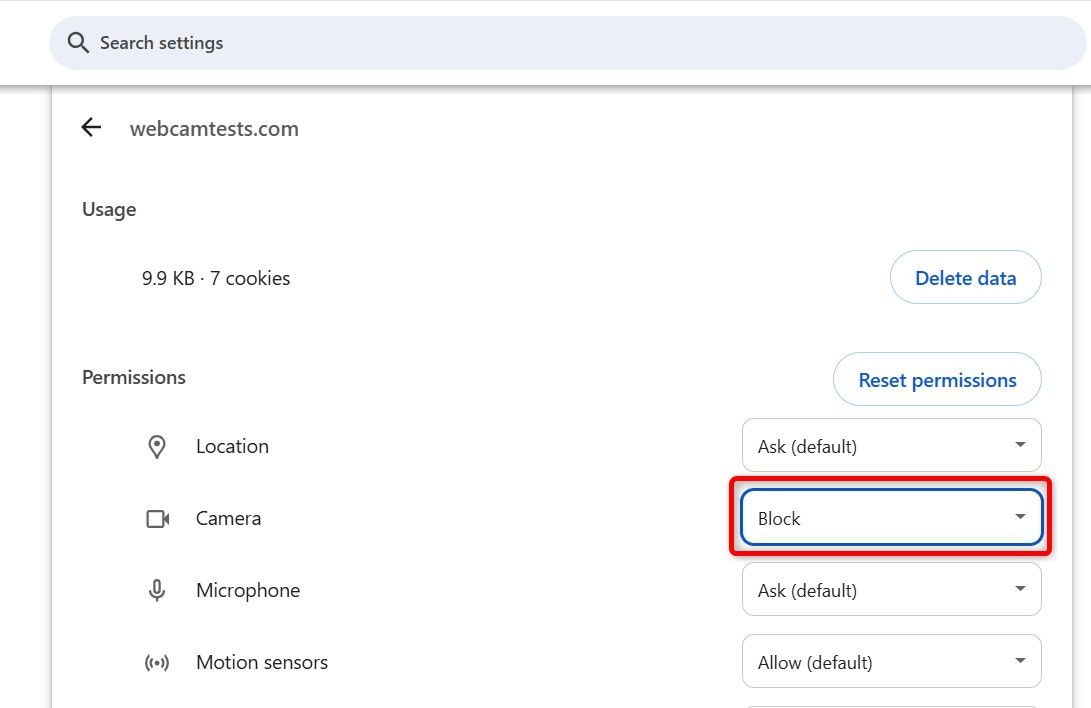
Task: Expand the Microphone permission dropdown
Action: click(891, 591)
